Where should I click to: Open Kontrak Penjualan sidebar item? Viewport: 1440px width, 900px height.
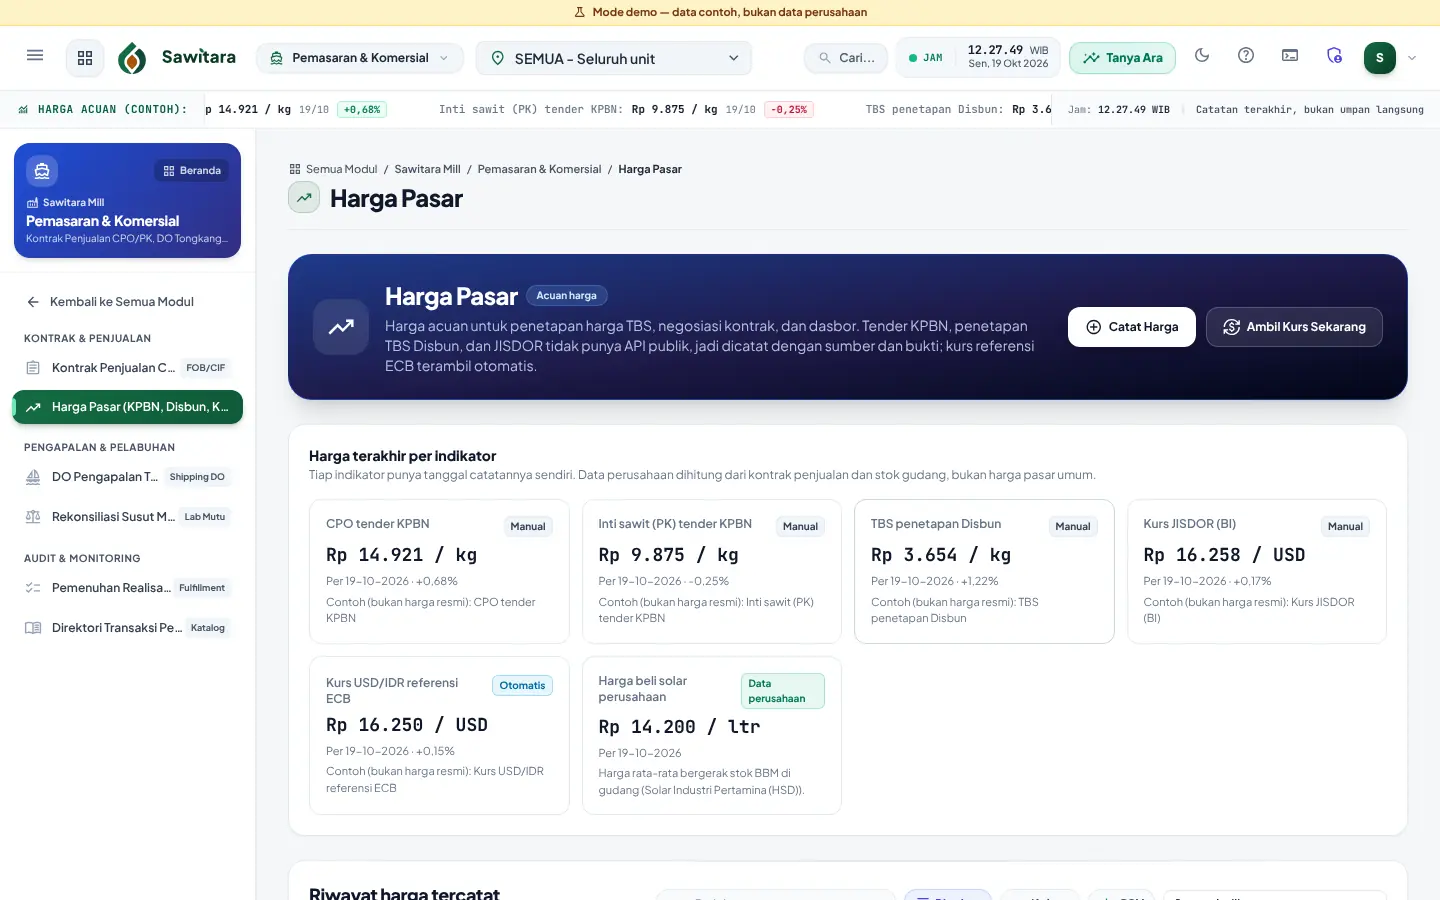128,368
